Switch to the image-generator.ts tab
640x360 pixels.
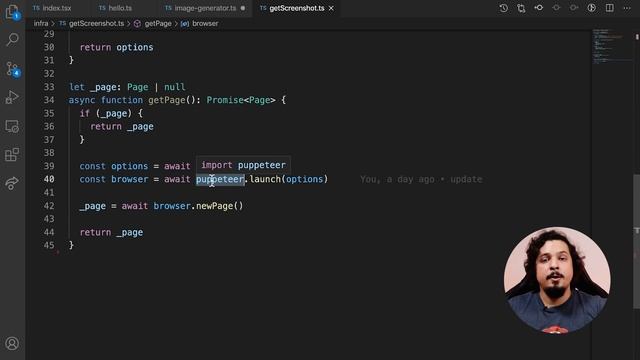(205, 8)
